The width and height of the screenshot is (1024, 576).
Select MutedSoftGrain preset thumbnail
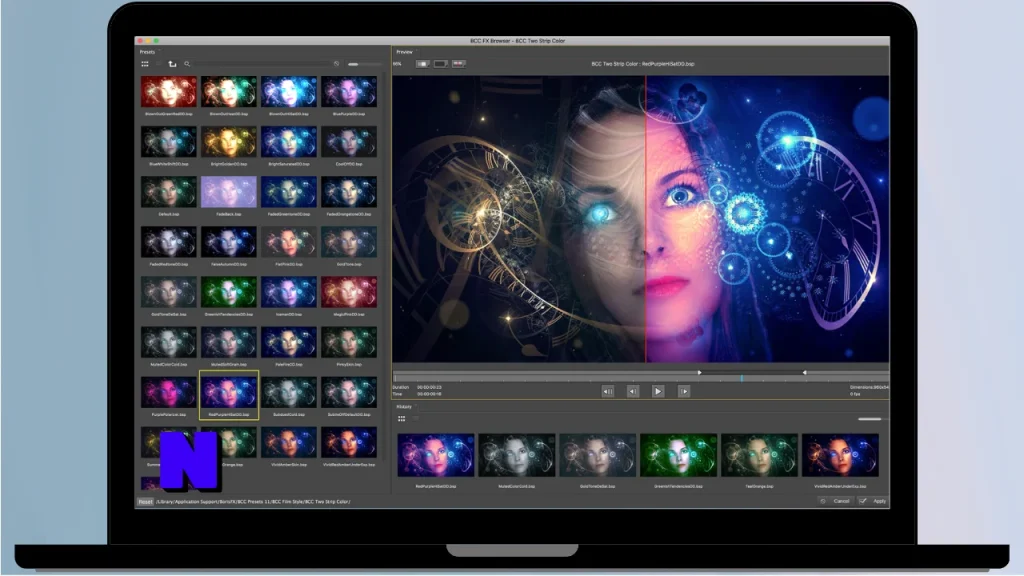click(229, 342)
